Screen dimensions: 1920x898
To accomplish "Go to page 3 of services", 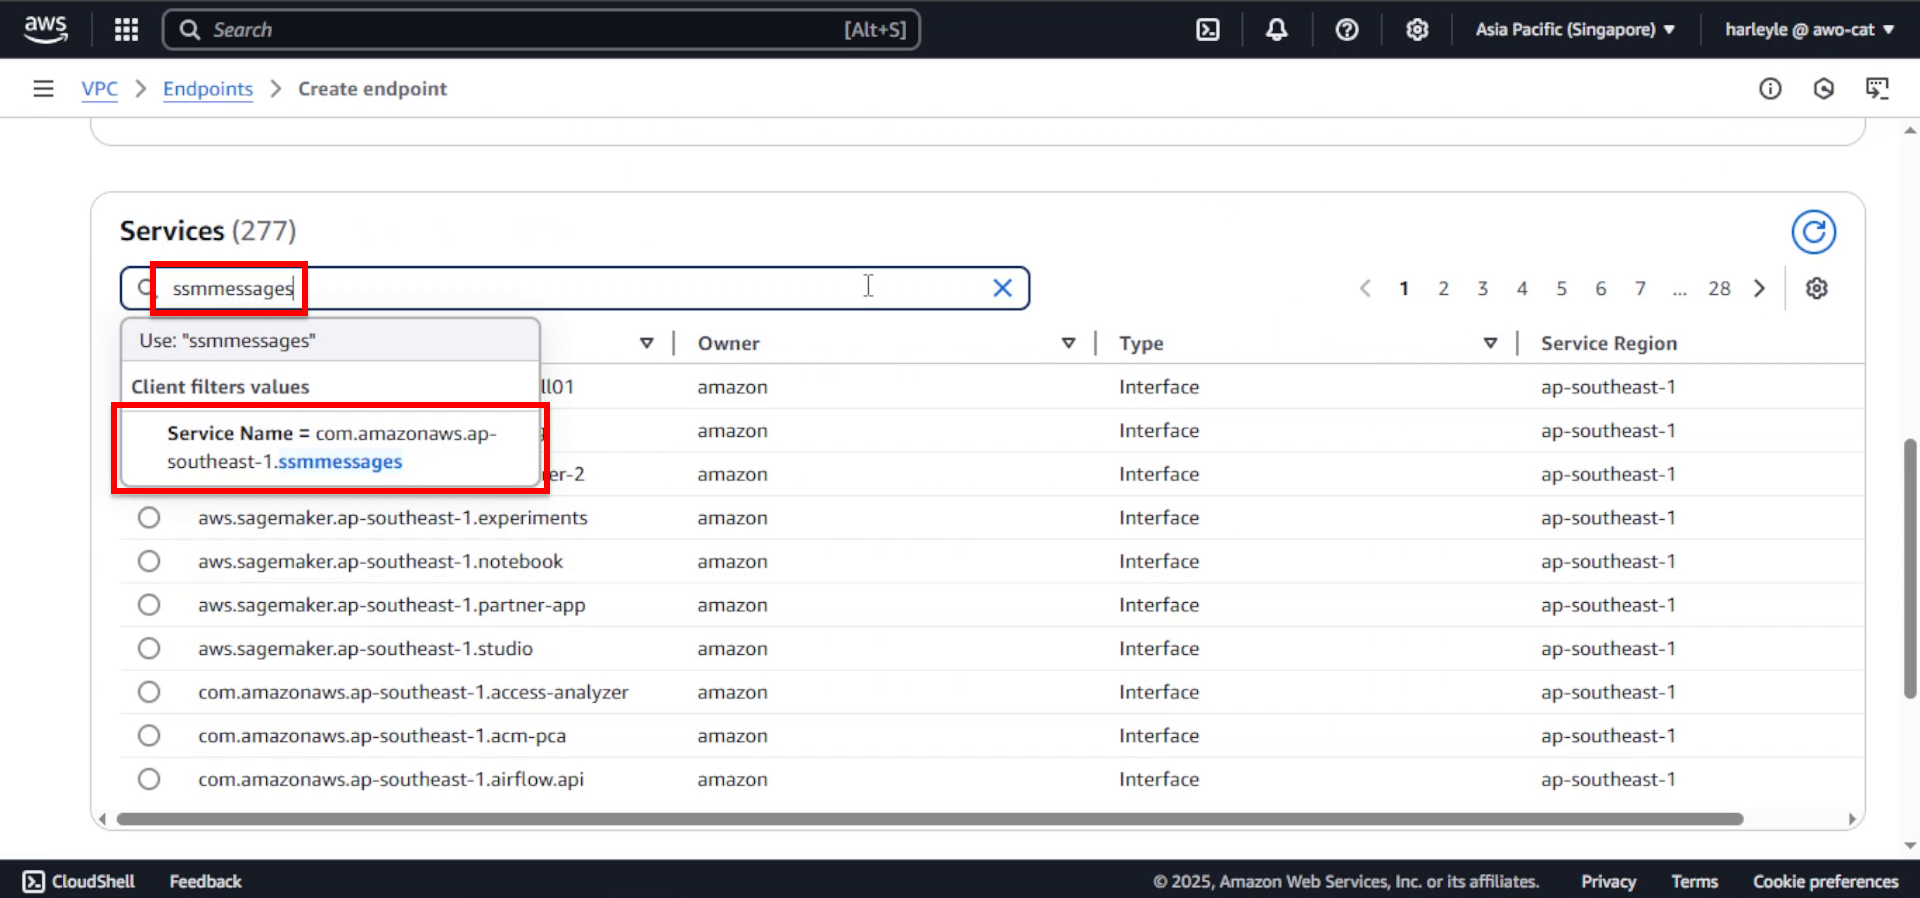I will pos(1483,288).
